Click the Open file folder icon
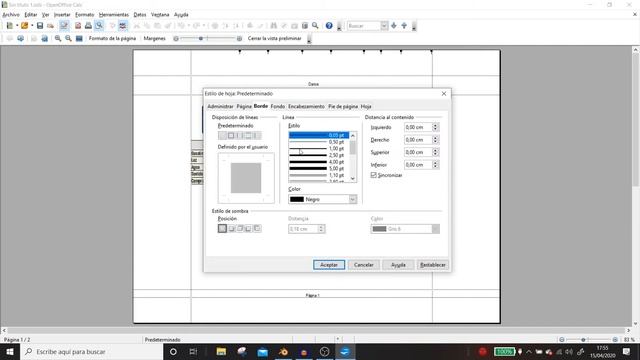Screen dimensions: 640x360 click(x=24, y=26)
